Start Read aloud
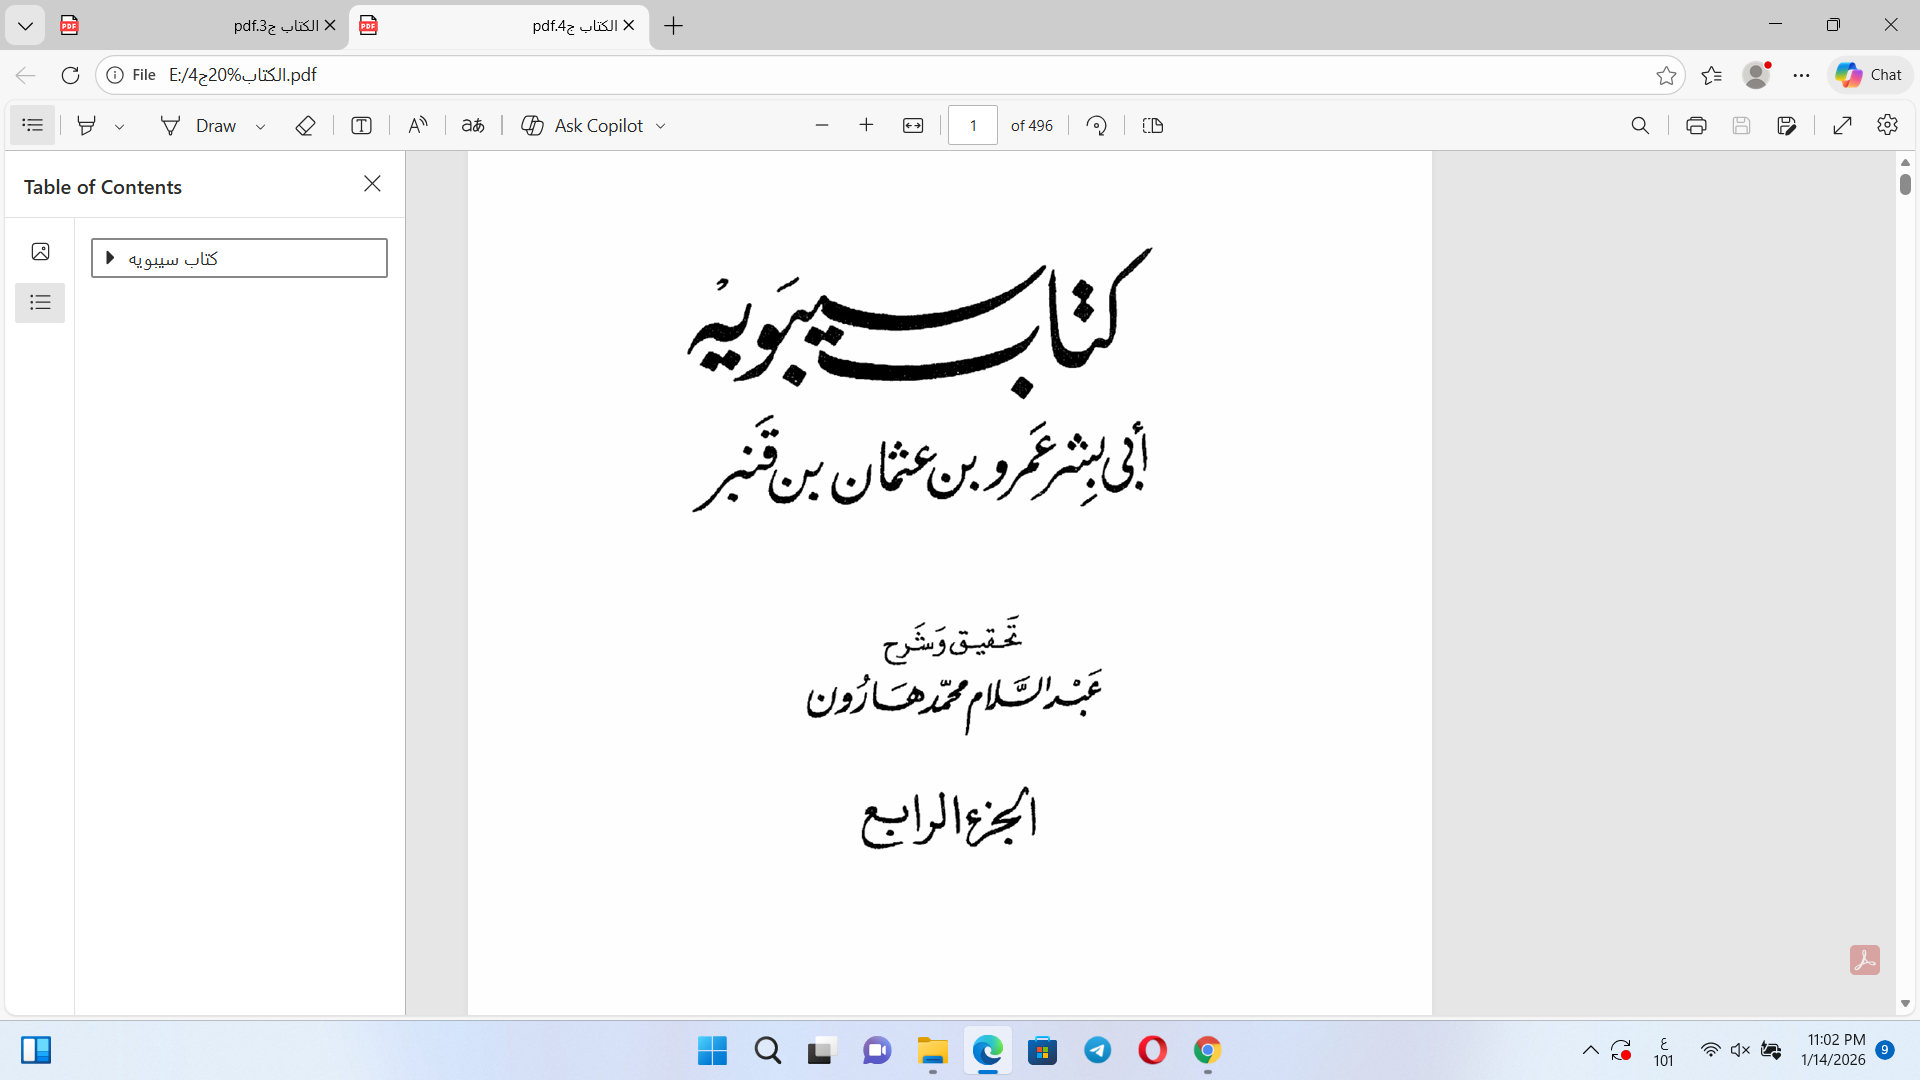This screenshot has height=1080, width=1920. click(x=418, y=125)
